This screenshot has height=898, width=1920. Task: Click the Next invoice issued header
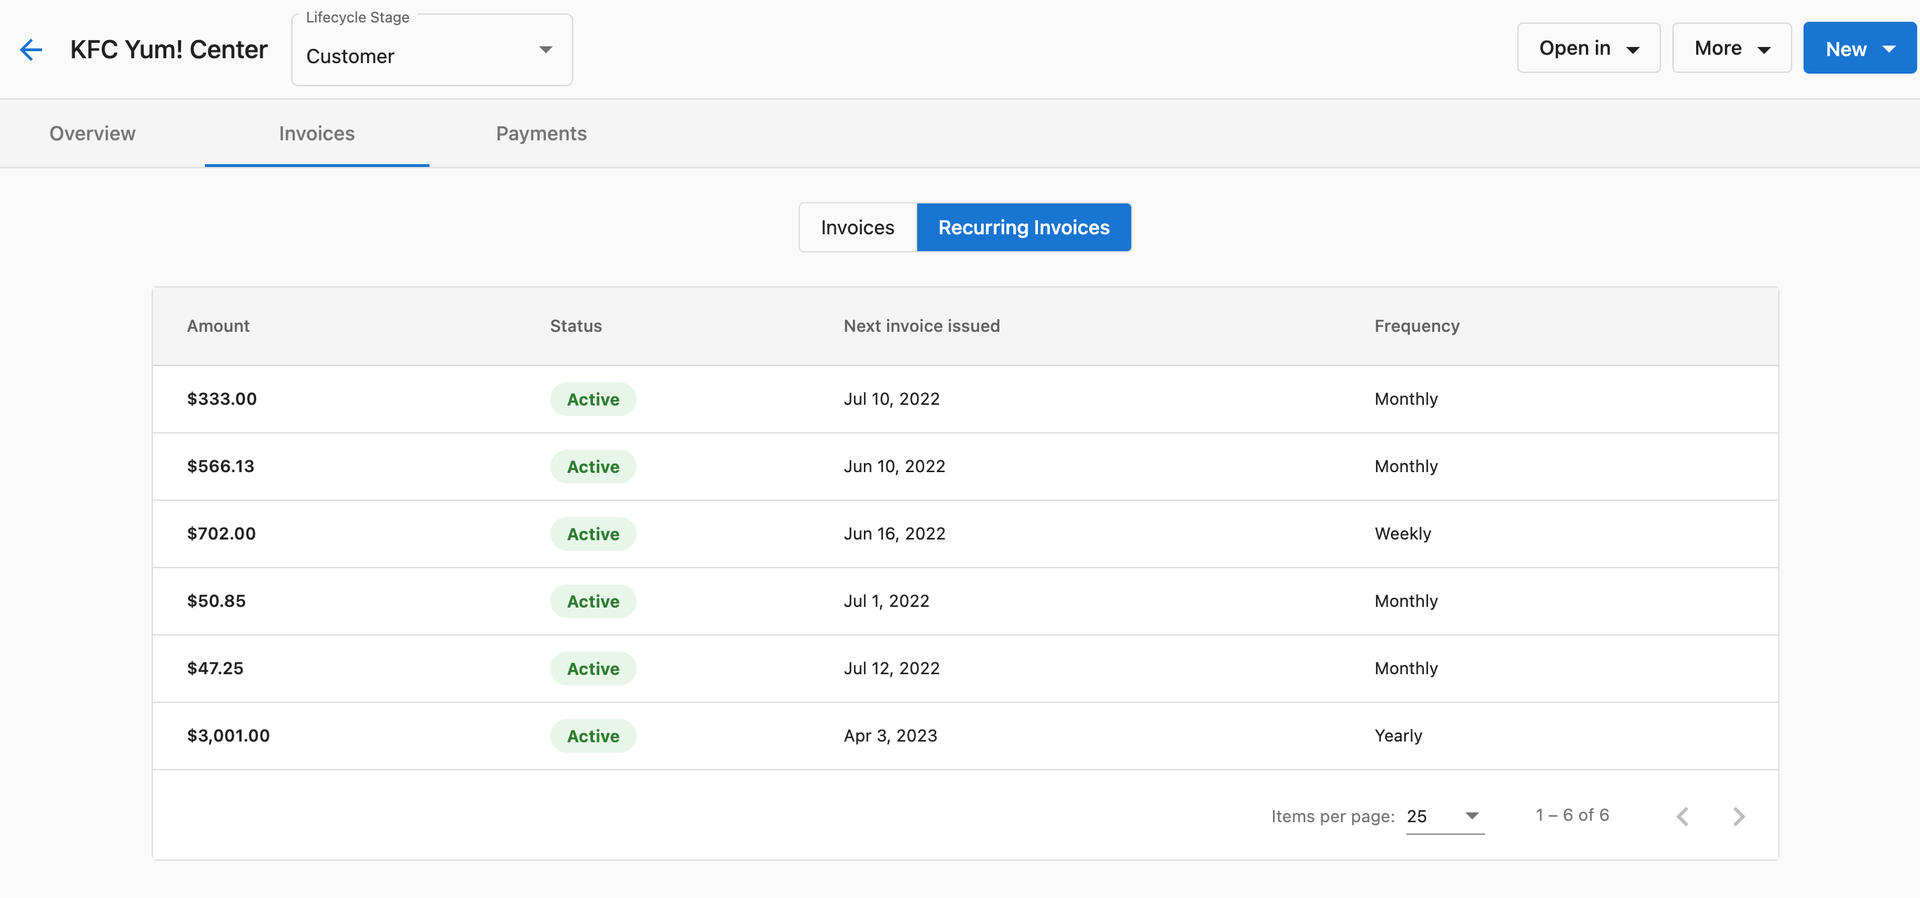tap(921, 326)
